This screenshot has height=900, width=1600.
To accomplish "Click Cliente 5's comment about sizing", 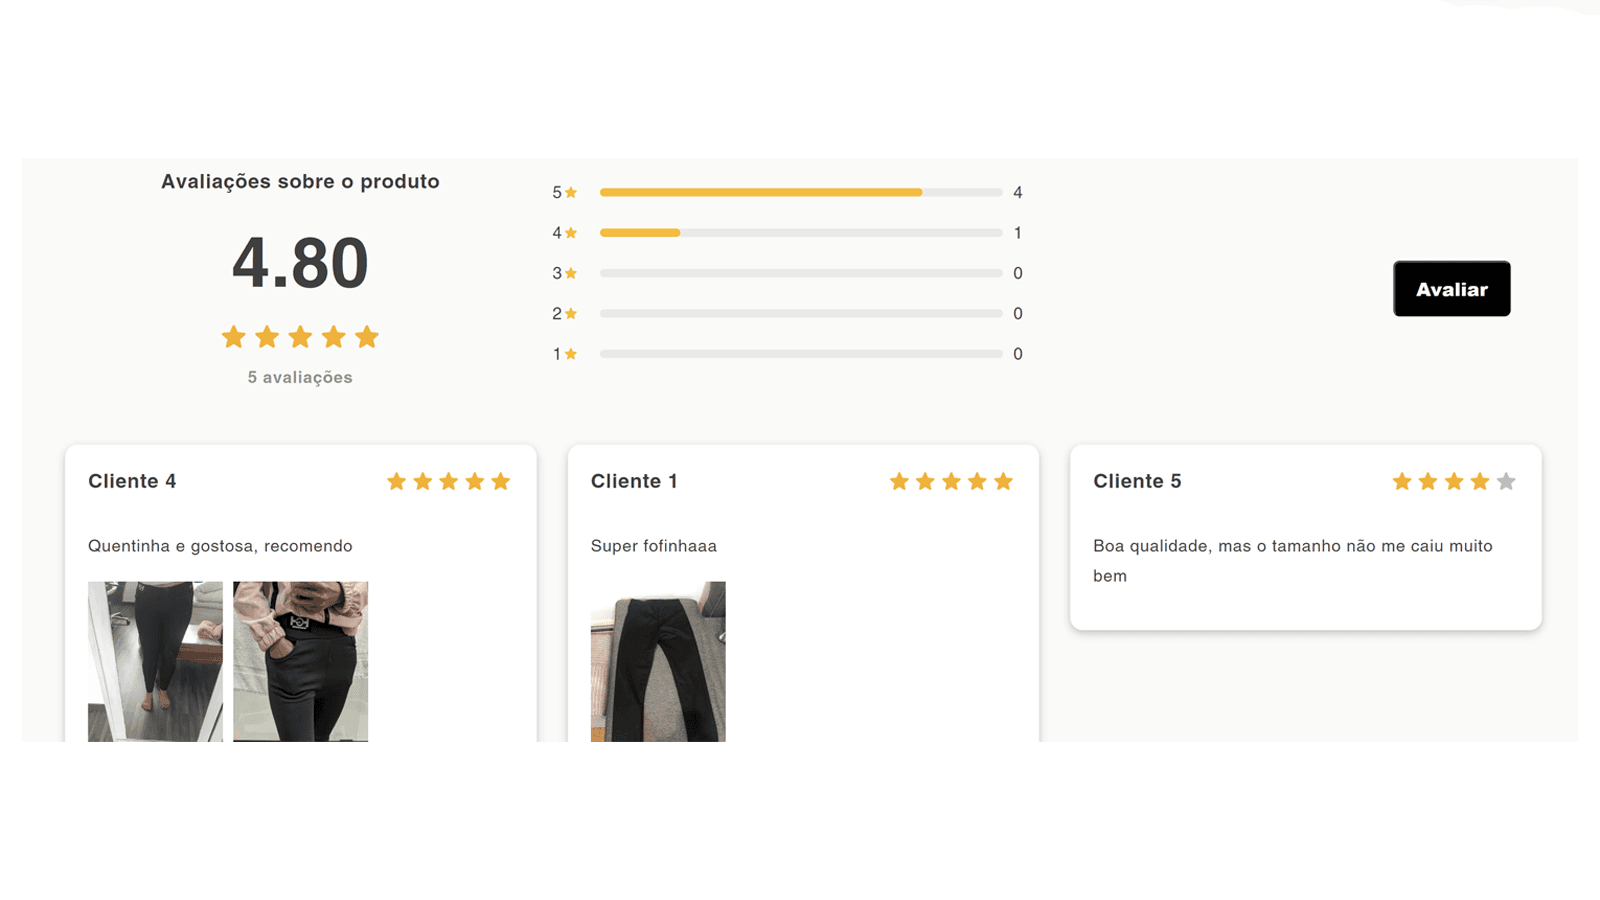I will point(1292,560).
